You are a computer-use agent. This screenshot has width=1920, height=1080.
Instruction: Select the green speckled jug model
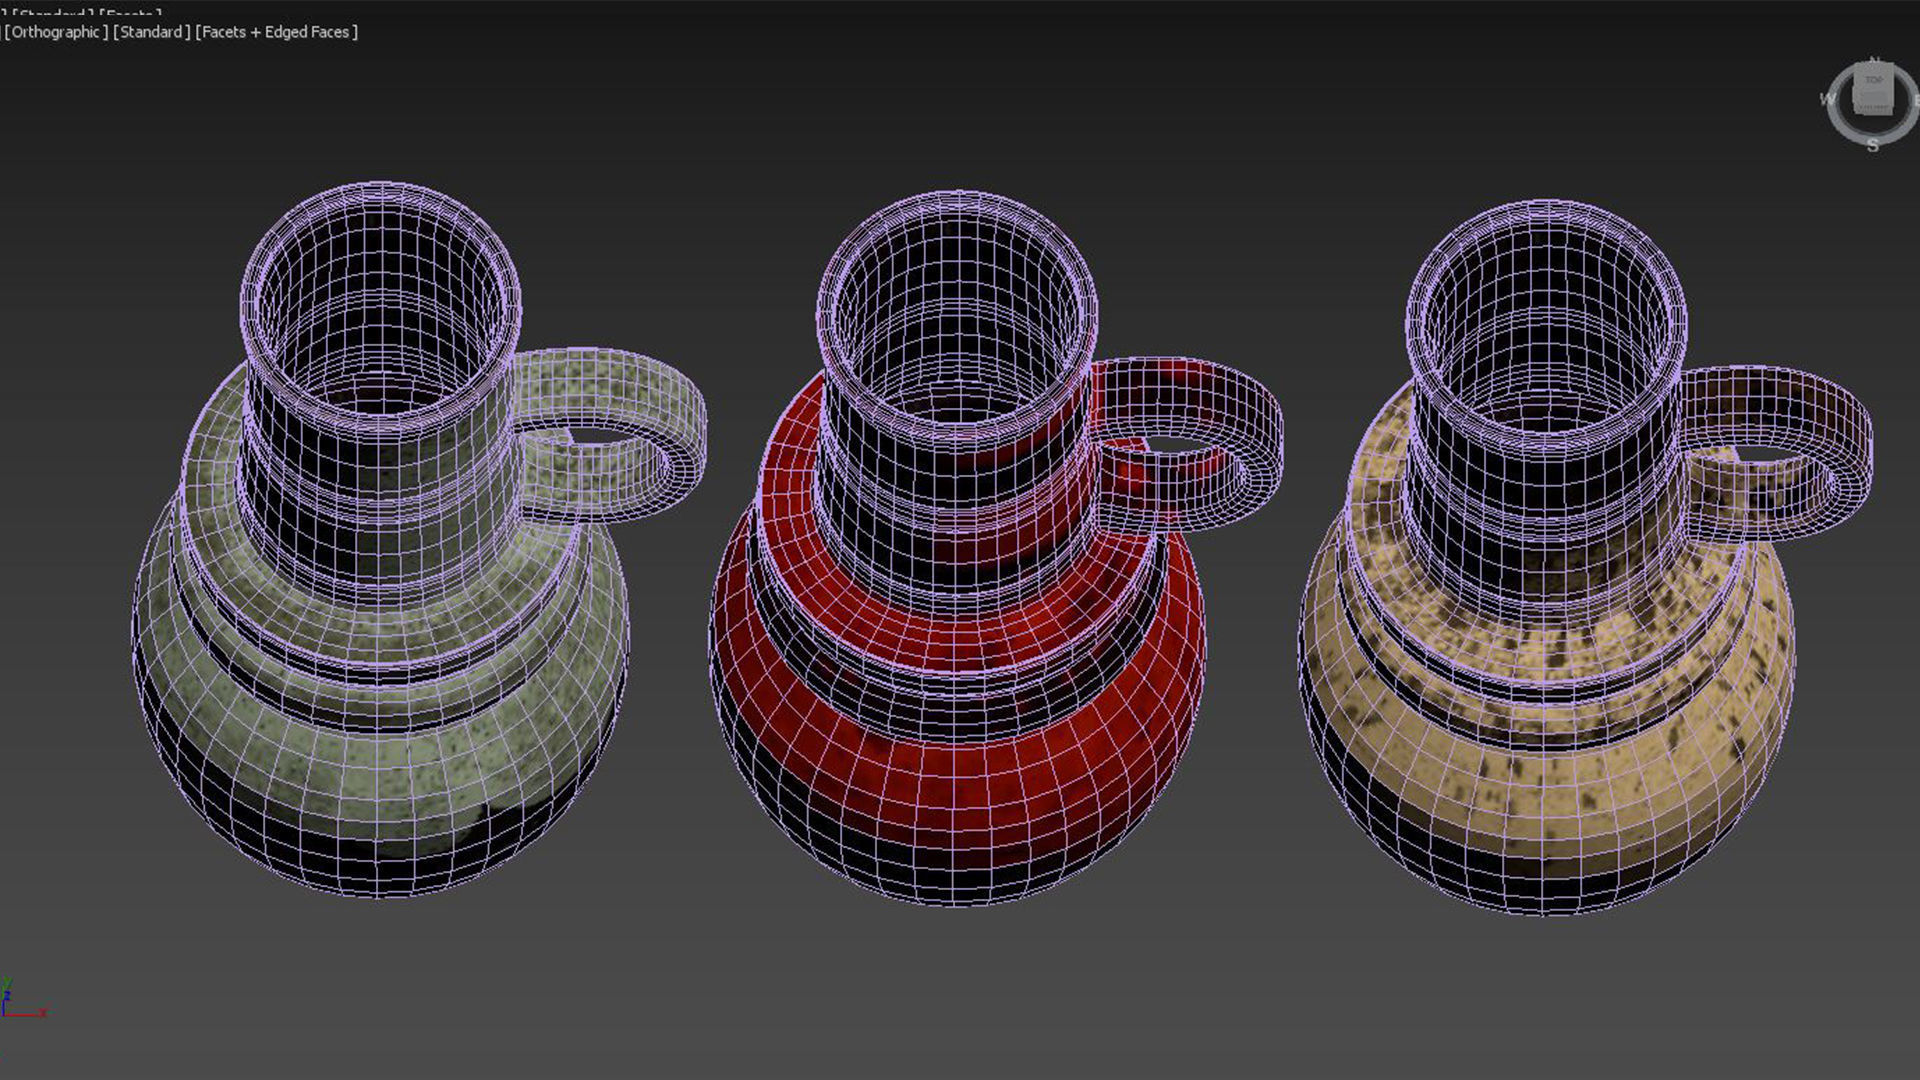pyautogui.click(x=419, y=540)
